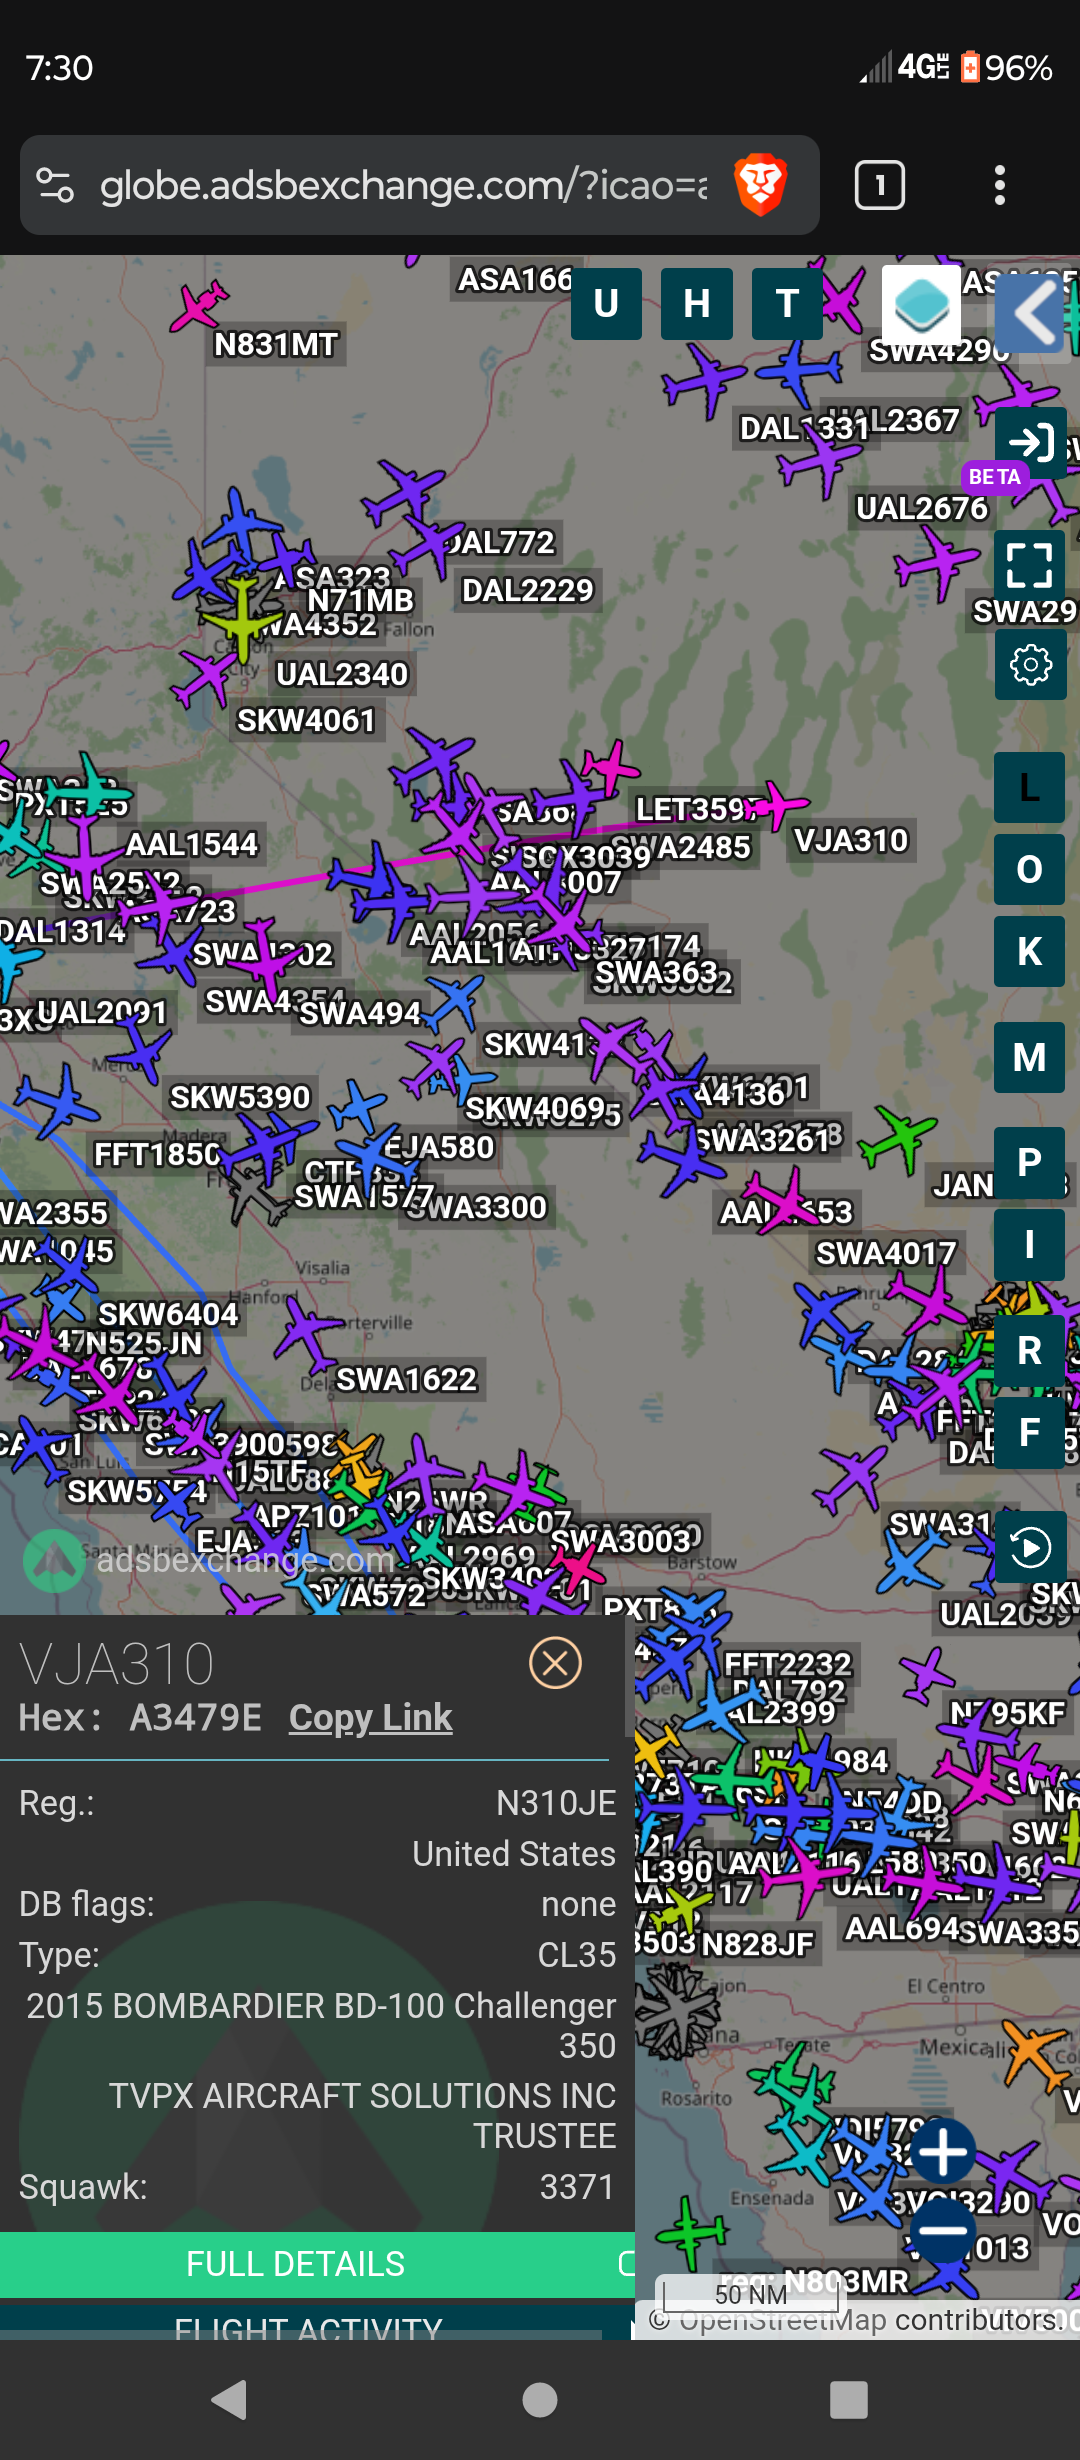
Task: Toggle the L labels button
Action: click(1029, 787)
